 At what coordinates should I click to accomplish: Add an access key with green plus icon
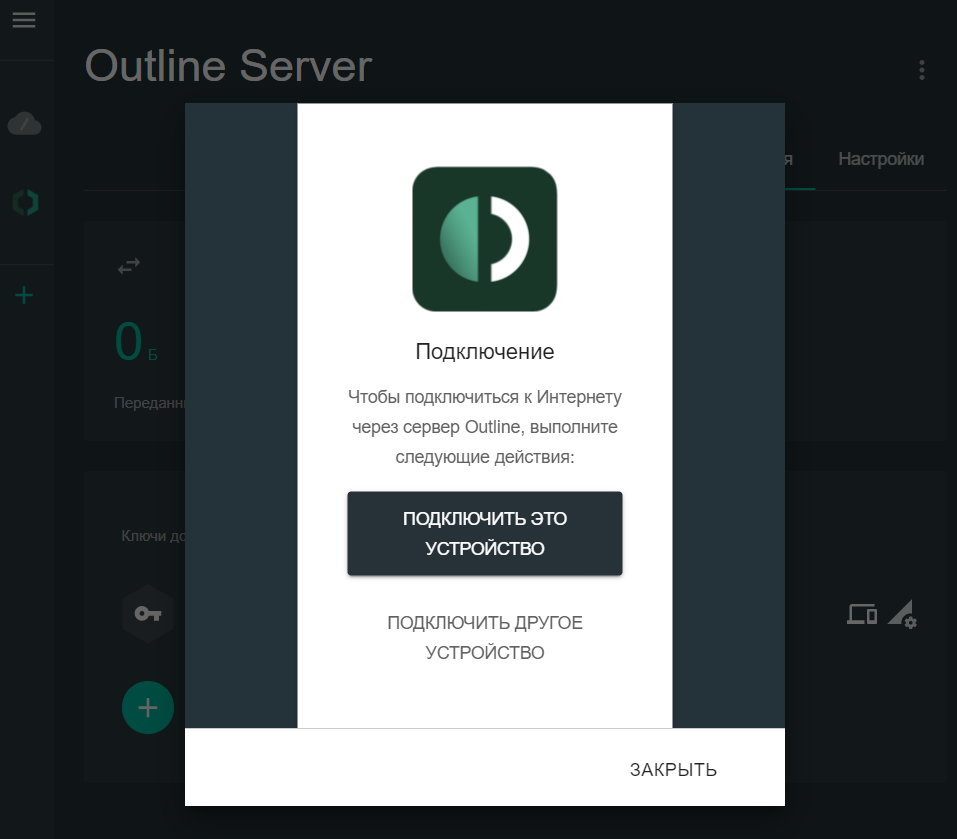click(148, 707)
